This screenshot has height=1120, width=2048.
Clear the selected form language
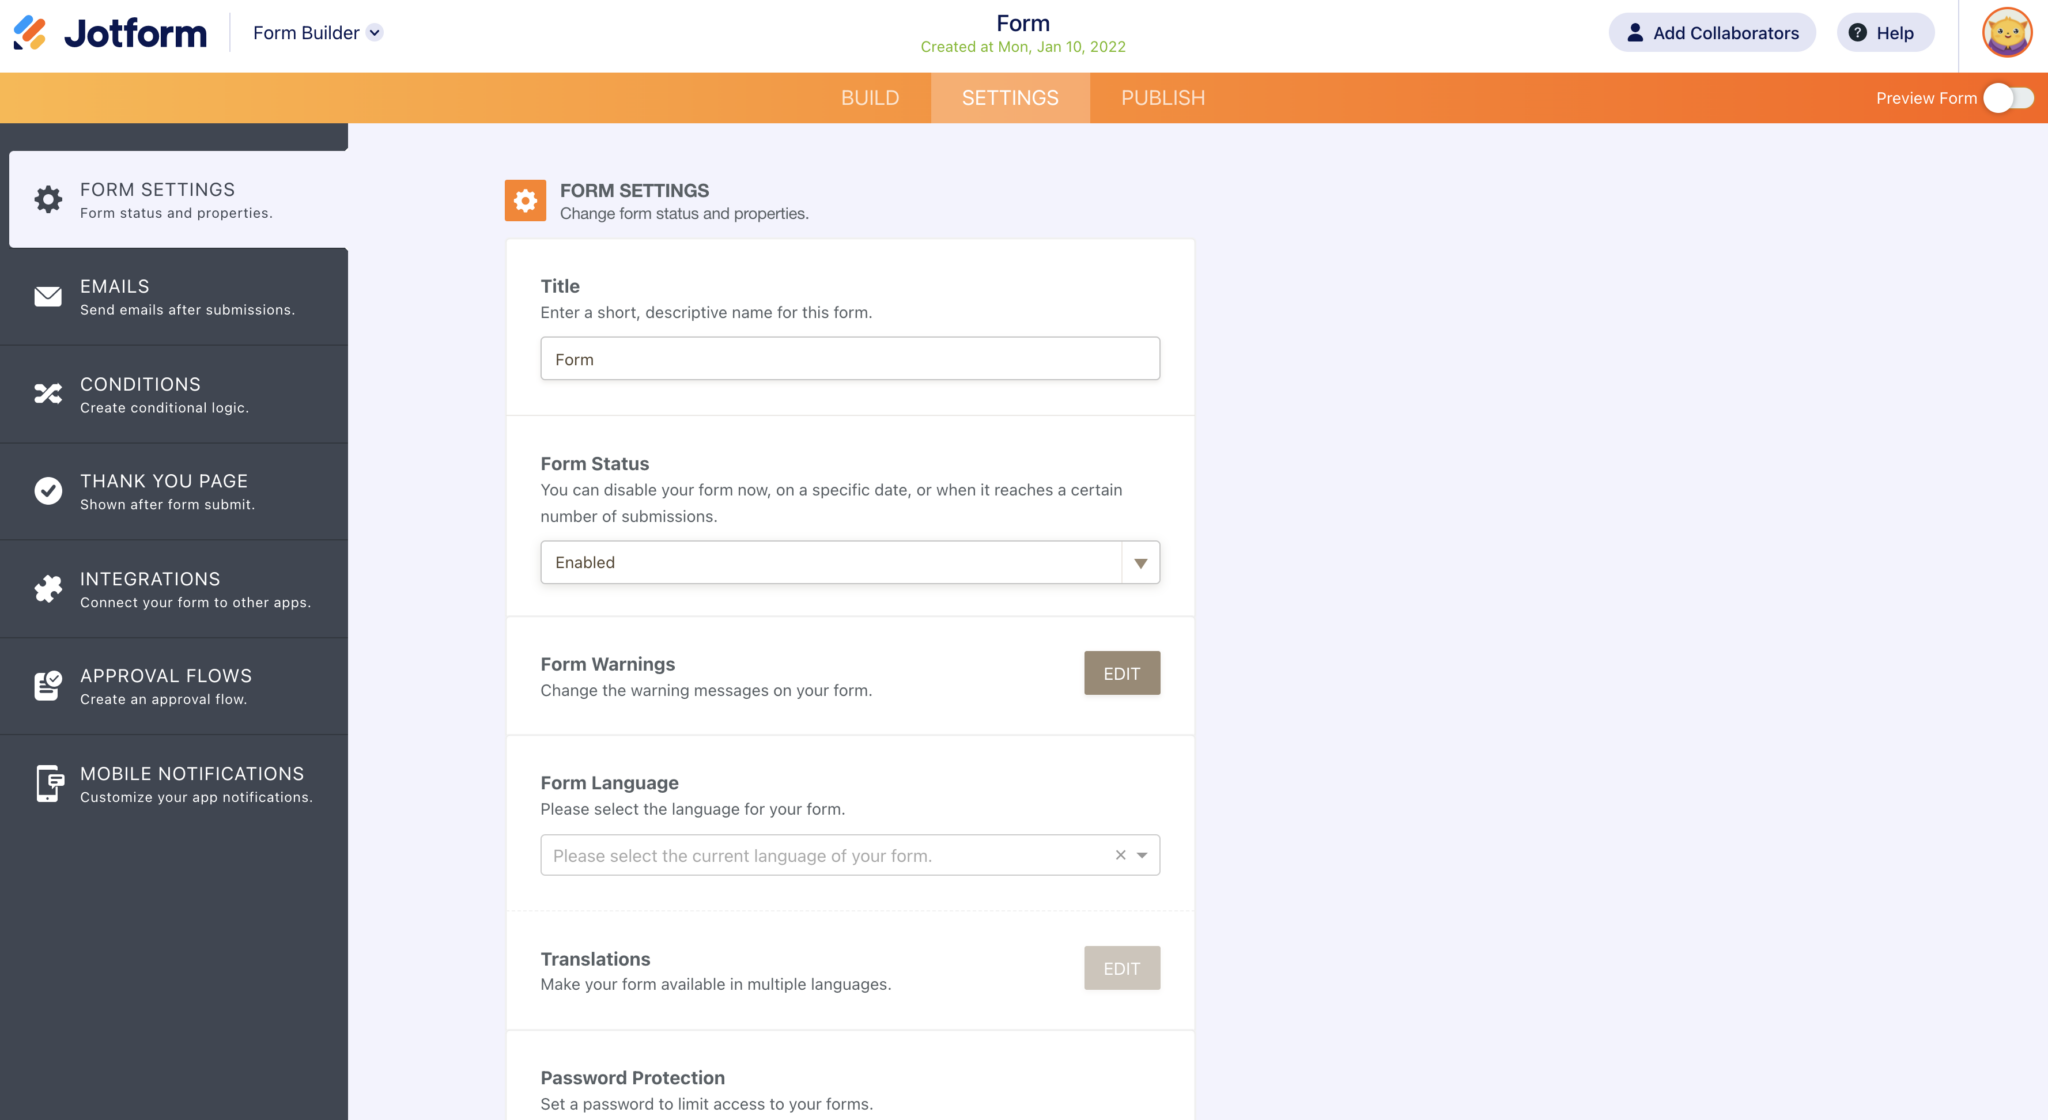(x=1119, y=855)
